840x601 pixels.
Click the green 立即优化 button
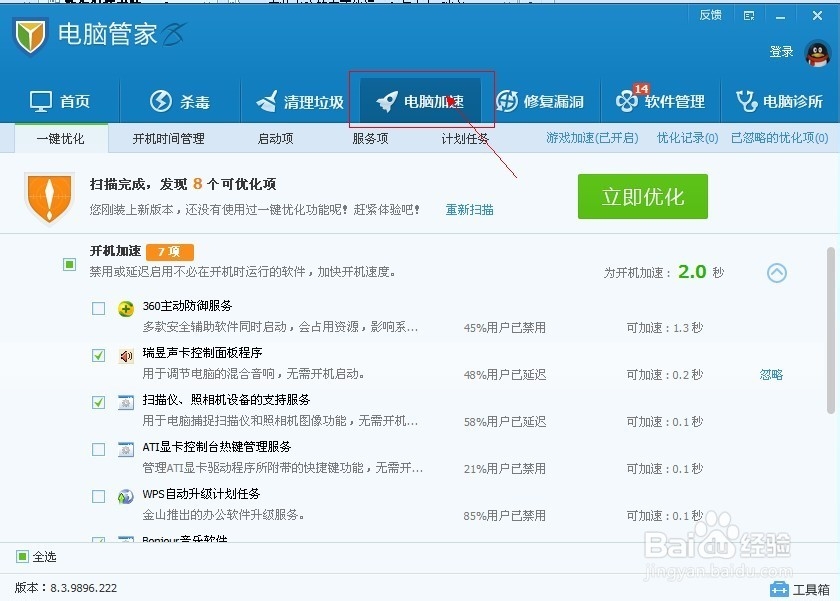coord(641,197)
